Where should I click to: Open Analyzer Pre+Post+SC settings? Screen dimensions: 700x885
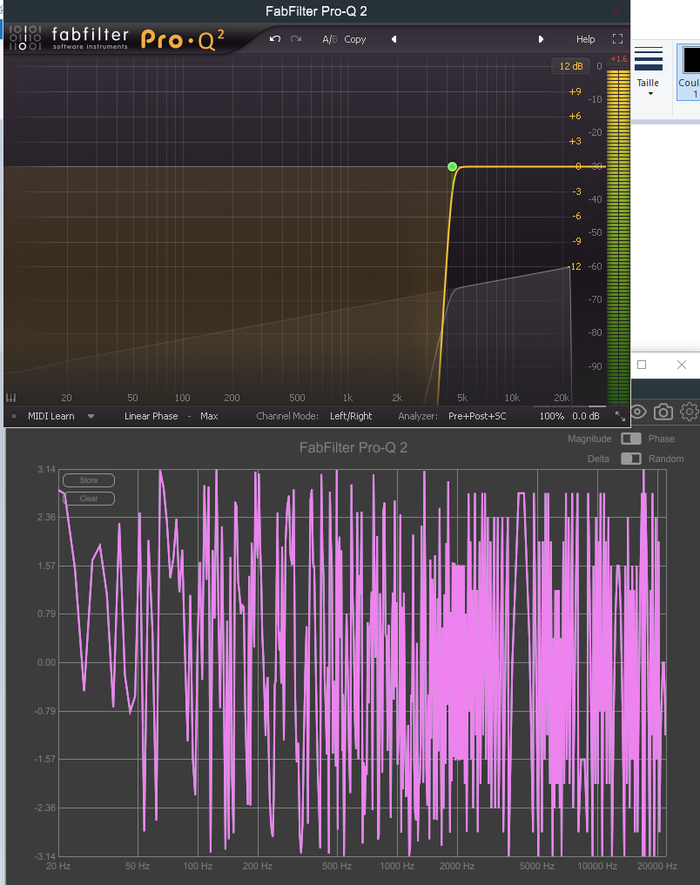[x=477, y=416]
